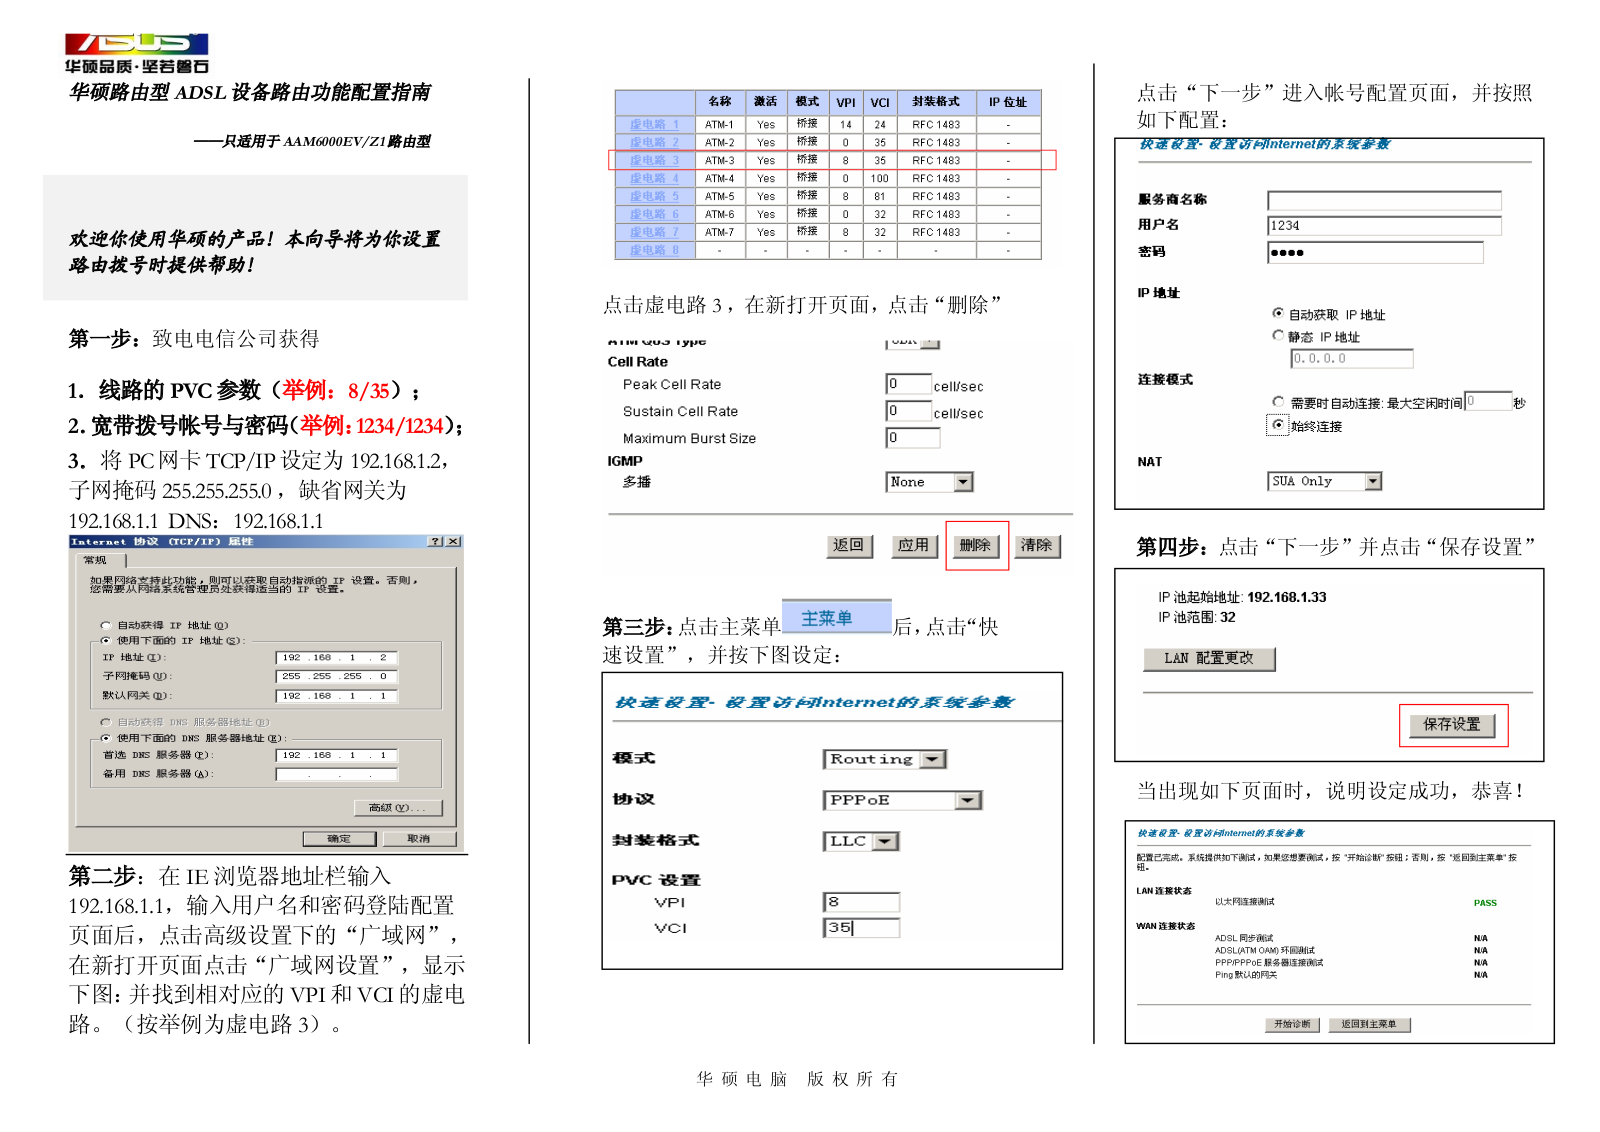
Task: Click the 删除 button
Action: (976, 546)
